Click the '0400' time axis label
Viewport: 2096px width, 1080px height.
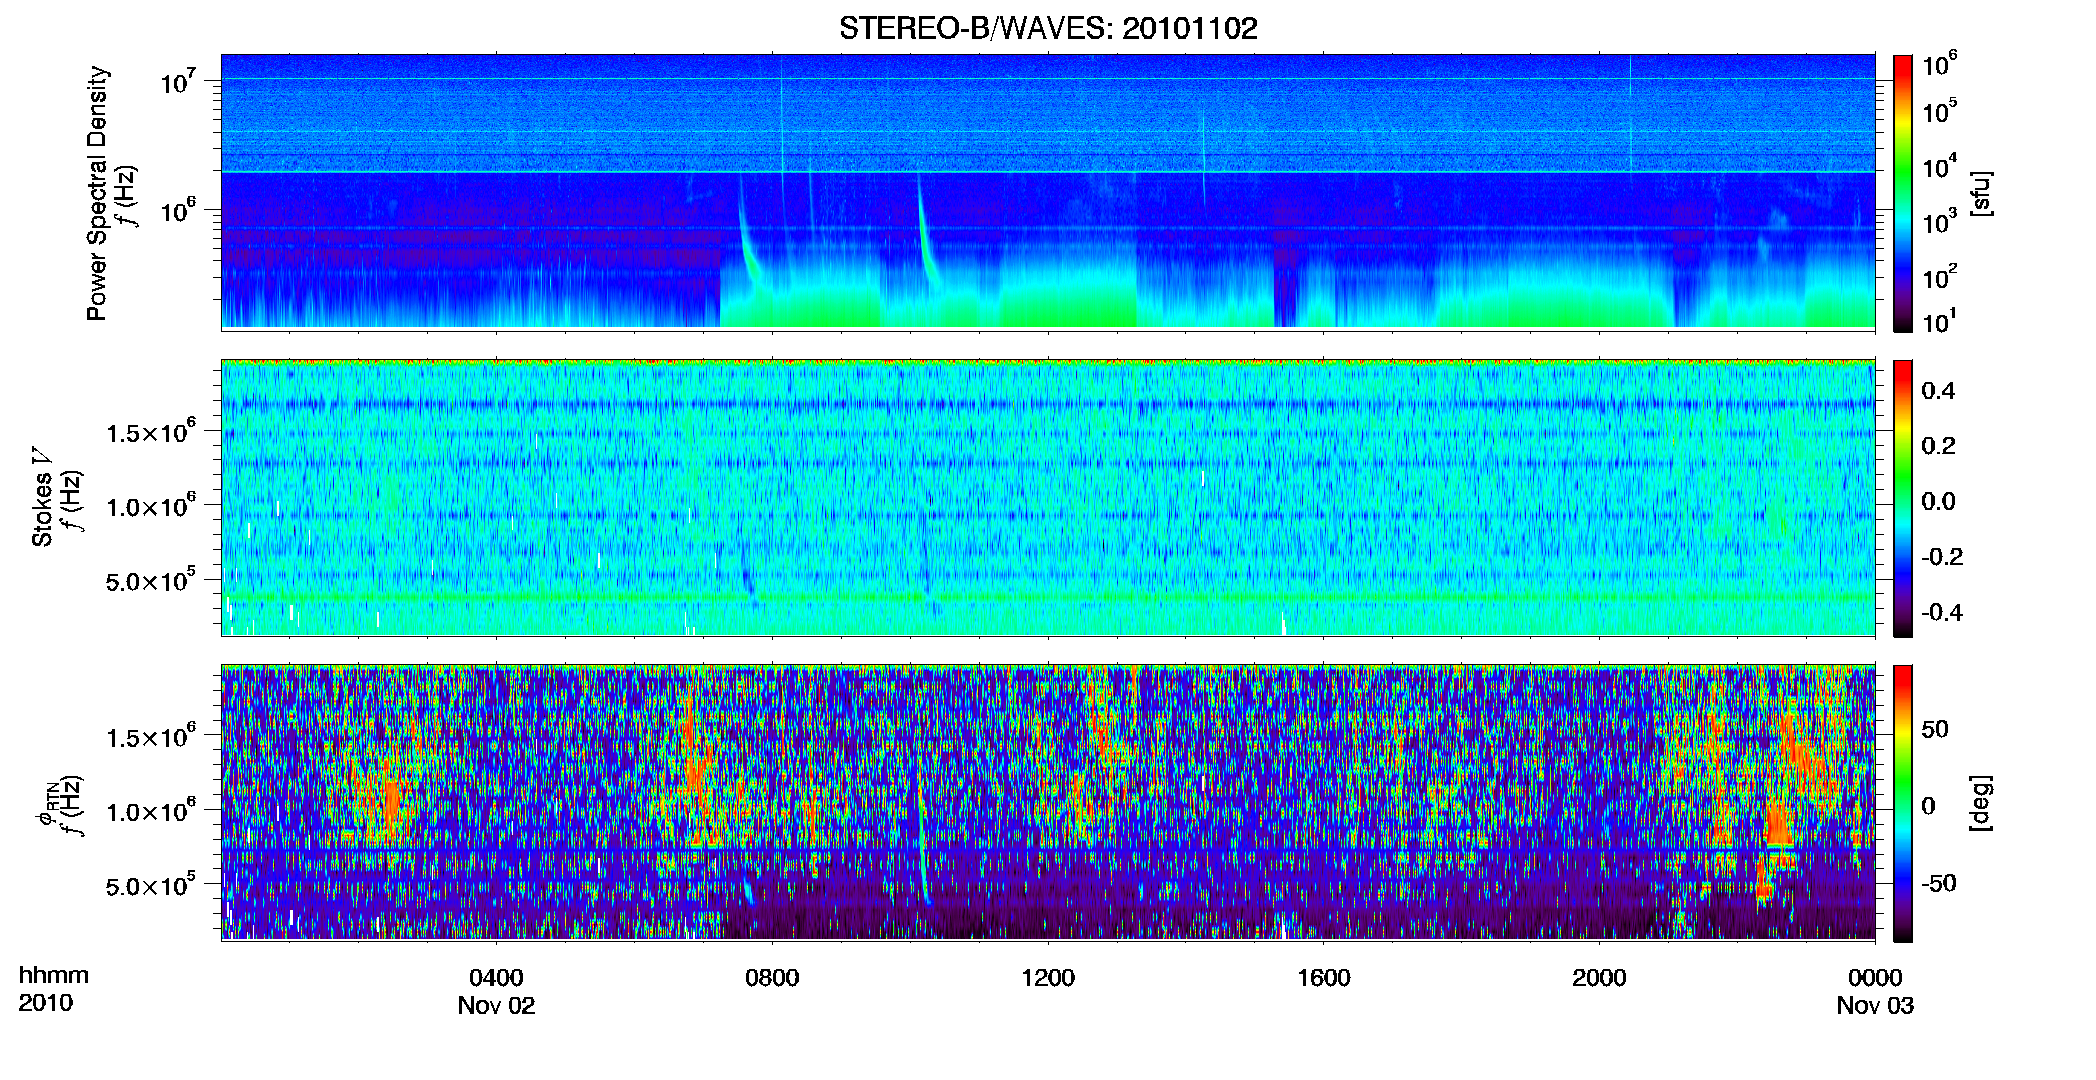(x=496, y=977)
